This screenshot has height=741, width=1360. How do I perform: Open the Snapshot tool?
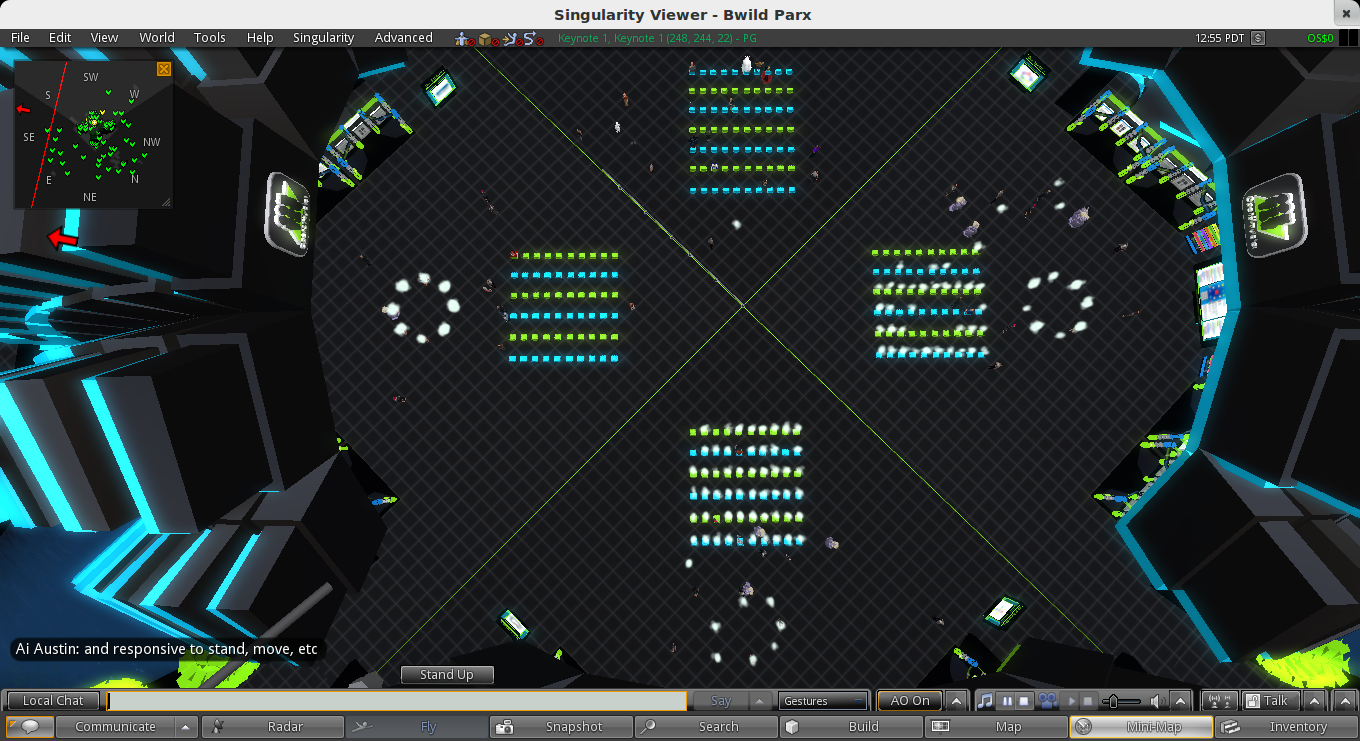[x=560, y=727]
